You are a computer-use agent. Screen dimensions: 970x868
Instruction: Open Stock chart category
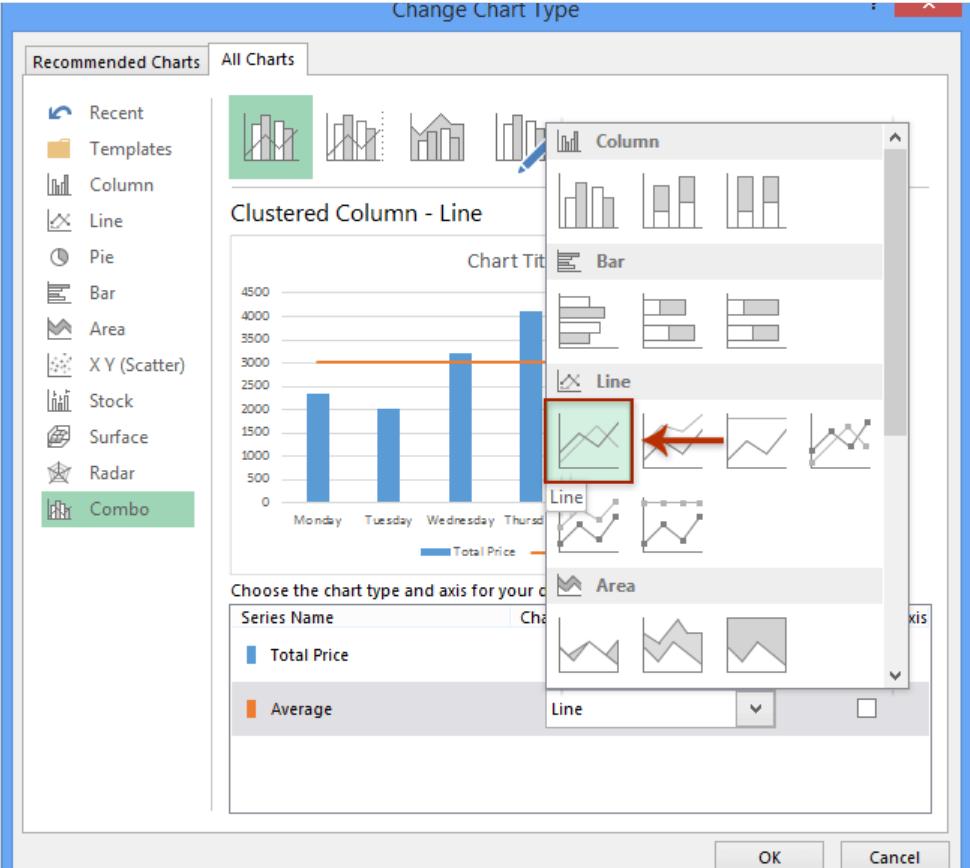coord(118,401)
